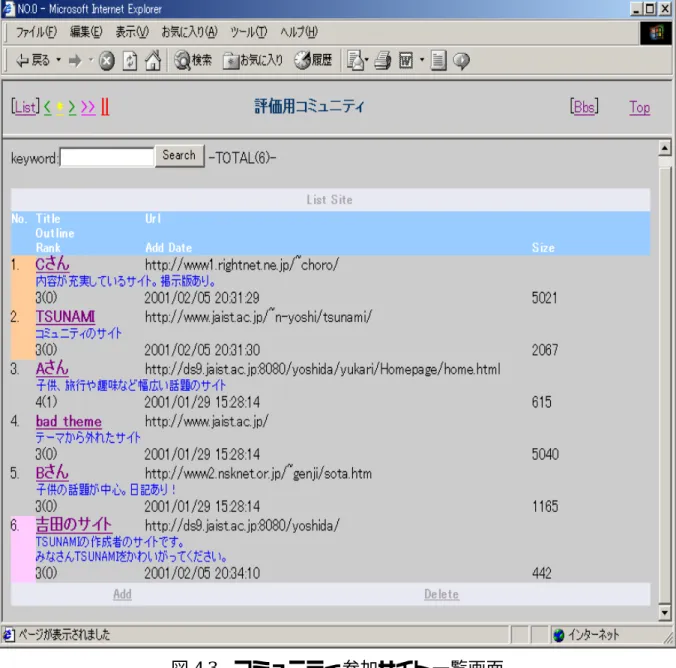Click the [List] link
676x668 pixels.
click(x=25, y=107)
